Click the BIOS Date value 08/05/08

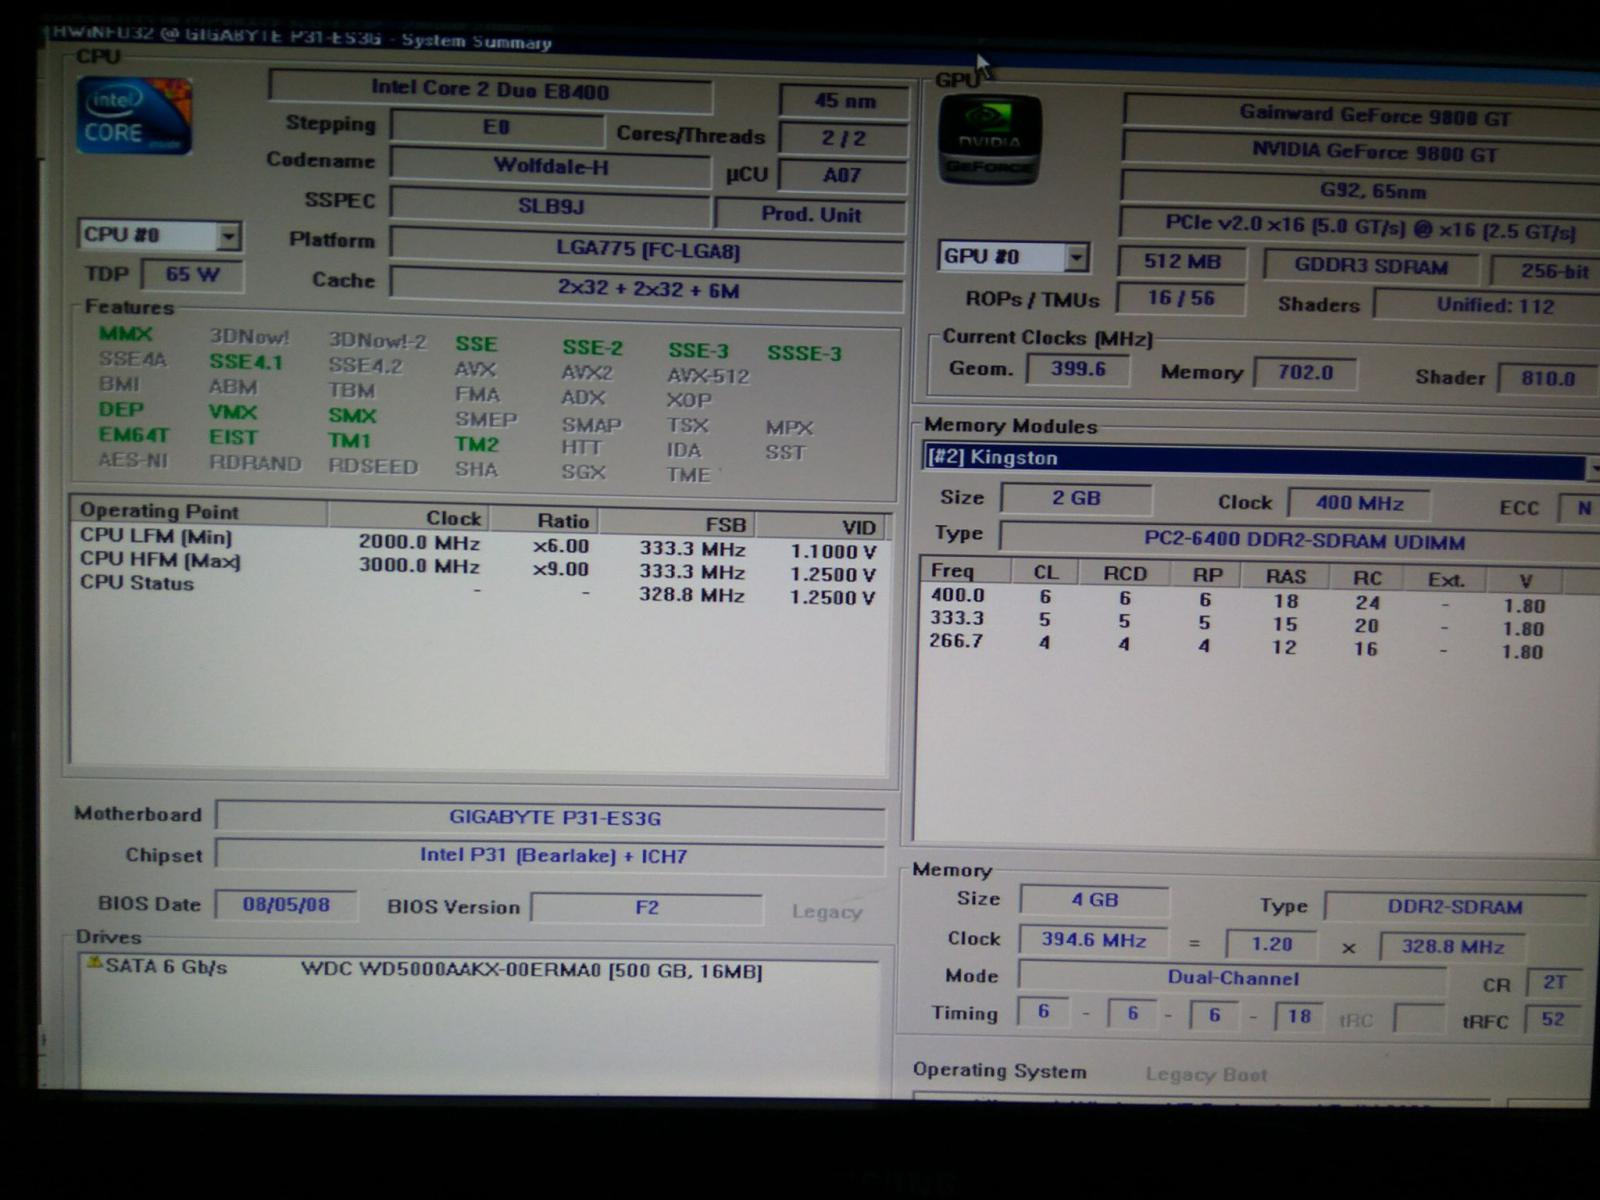[x=286, y=904]
